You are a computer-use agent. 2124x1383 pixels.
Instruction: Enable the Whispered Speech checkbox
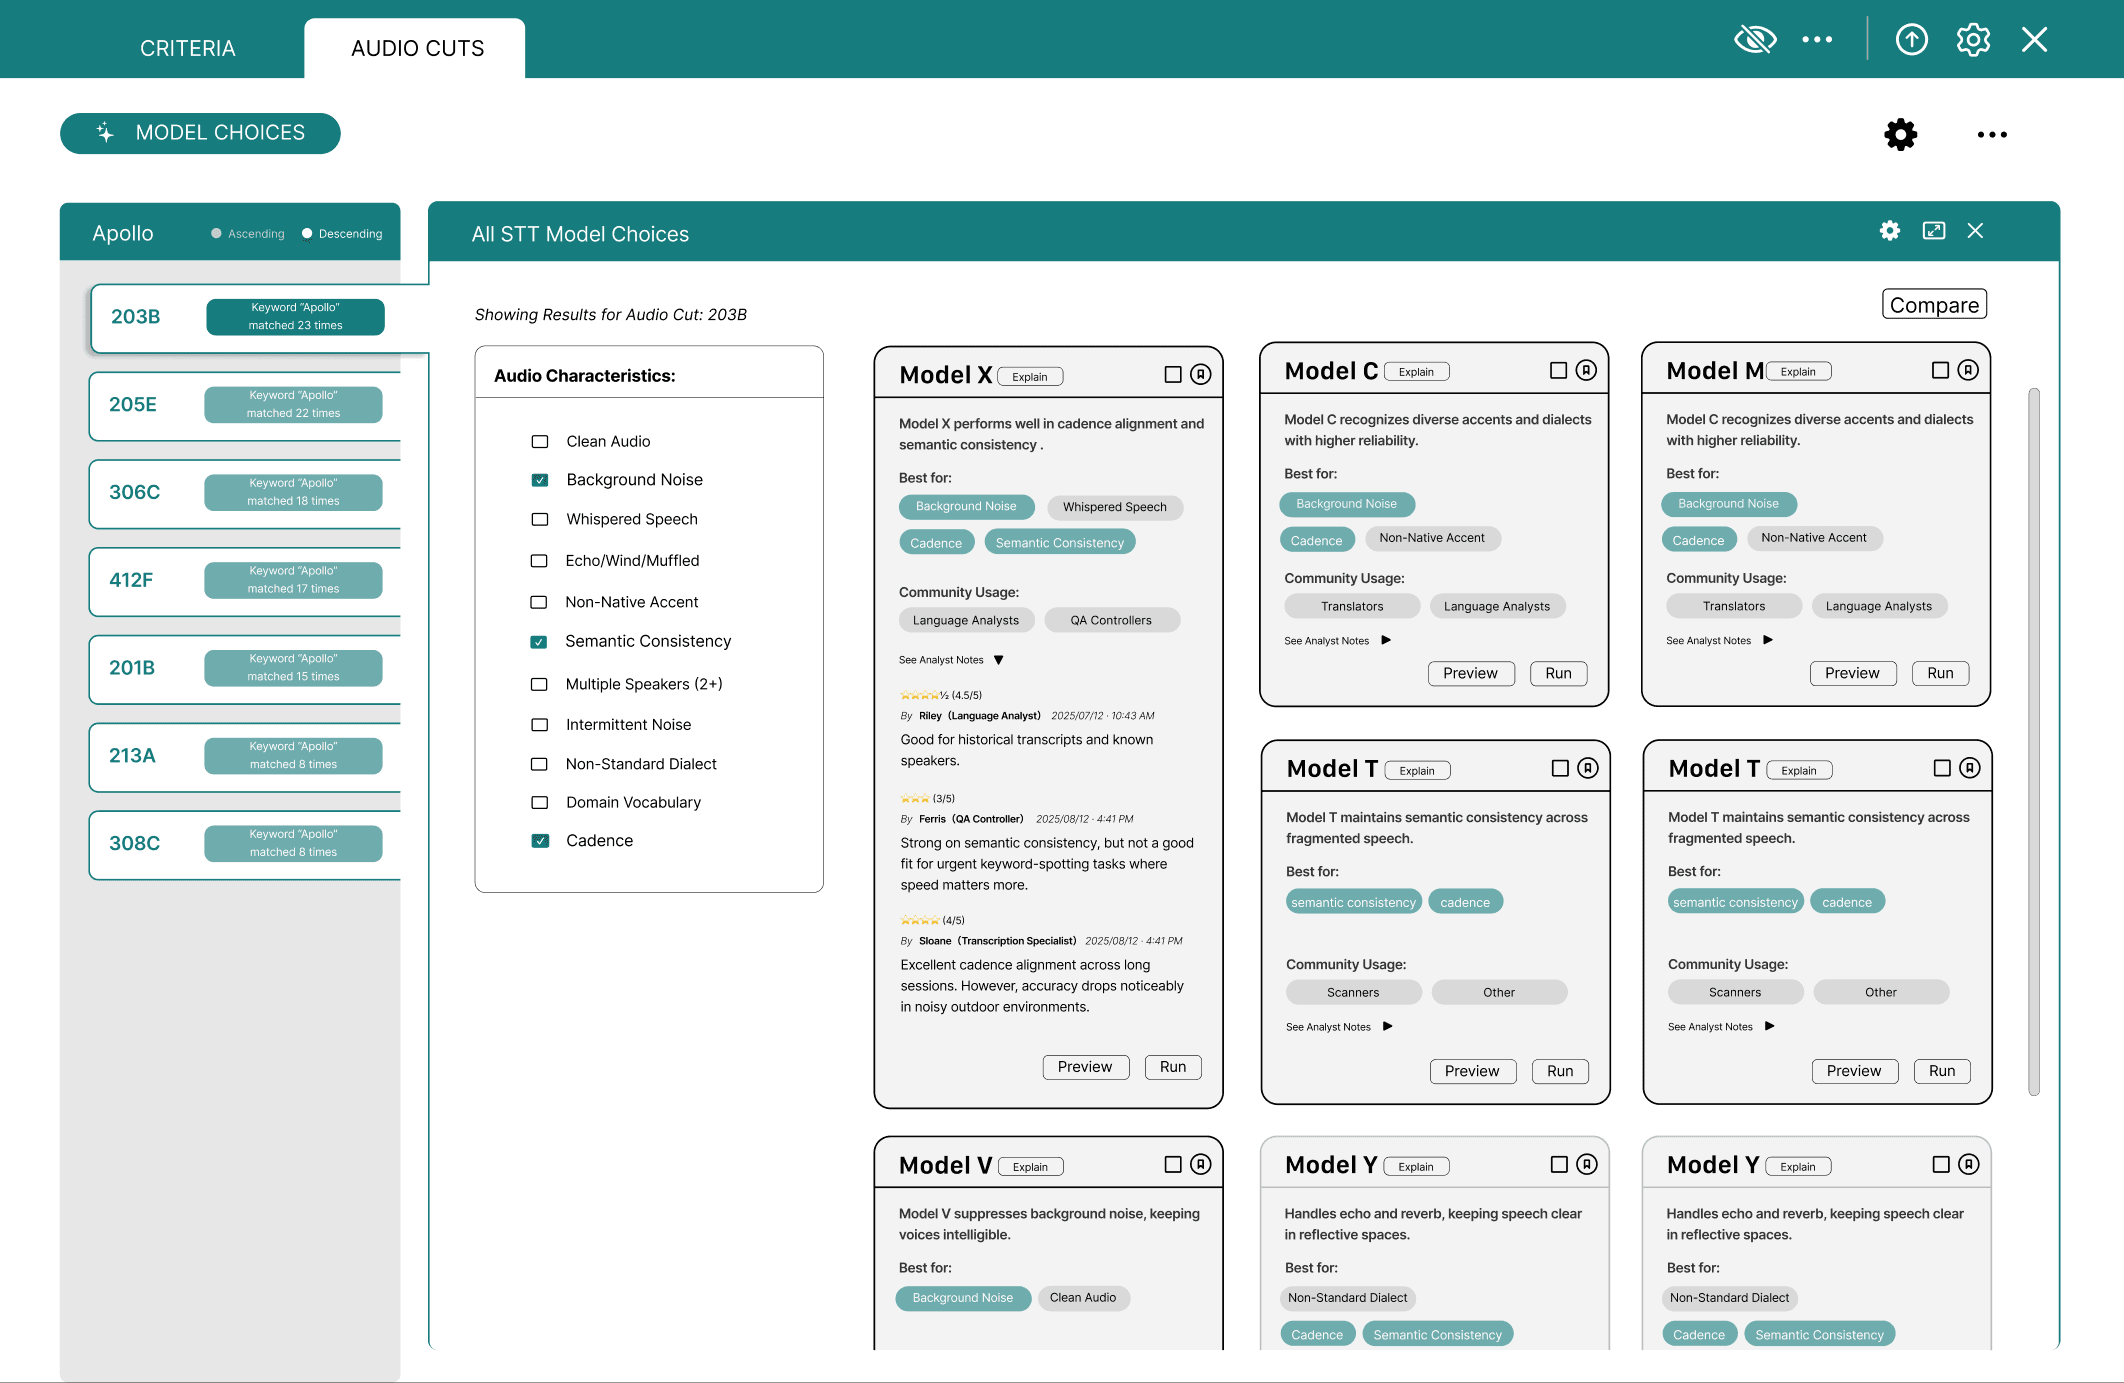(540, 519)
